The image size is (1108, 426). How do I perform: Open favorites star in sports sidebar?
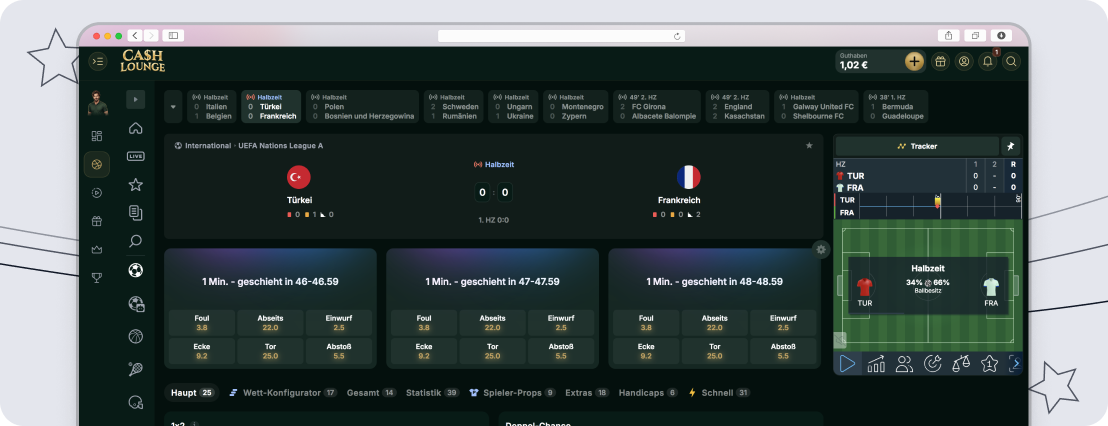coord(136,184)
